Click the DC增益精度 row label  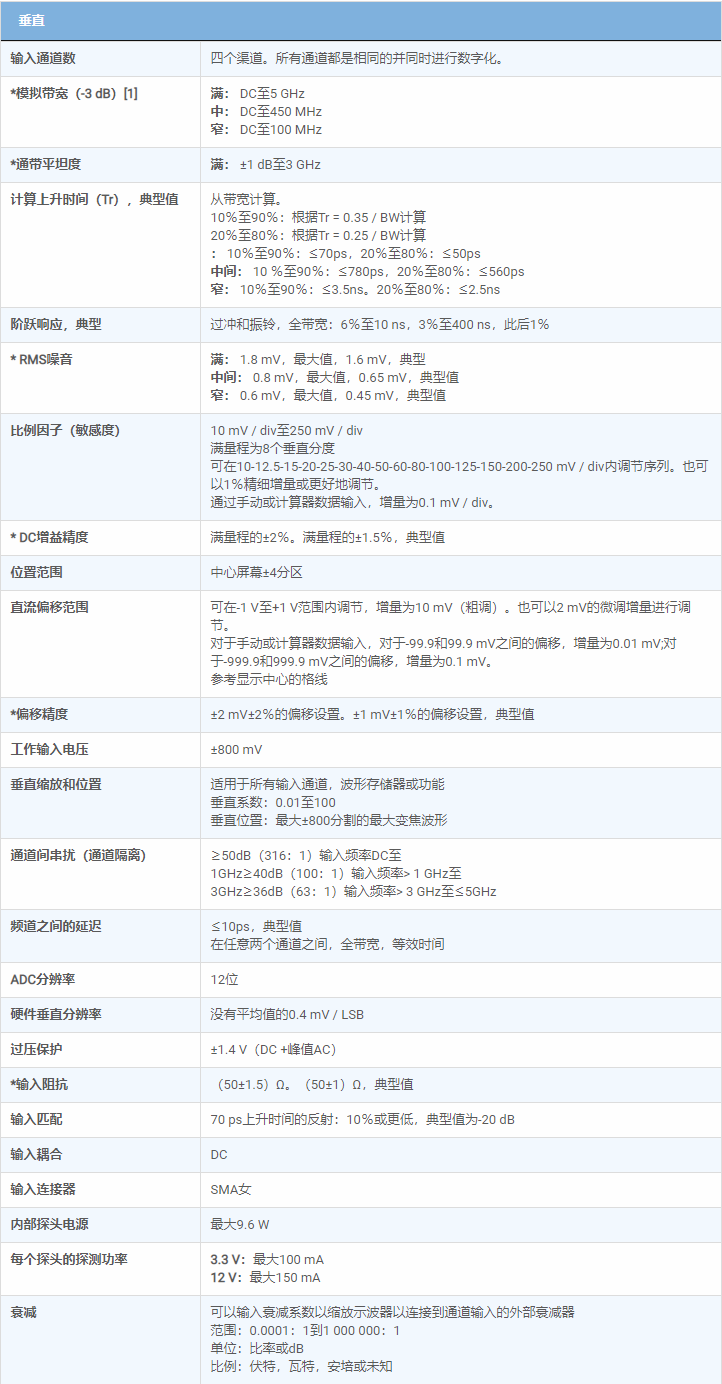(x=49, y=537)
